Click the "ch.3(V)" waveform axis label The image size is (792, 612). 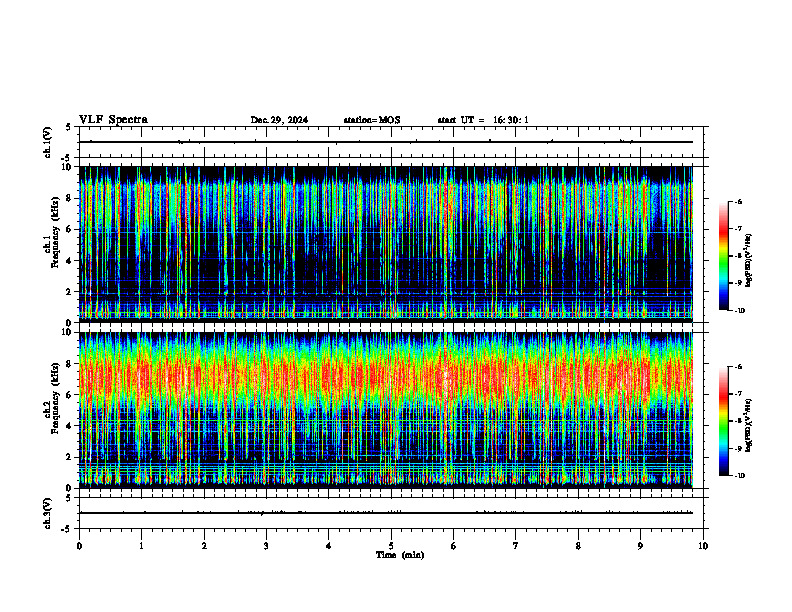(x=48, y=513)
